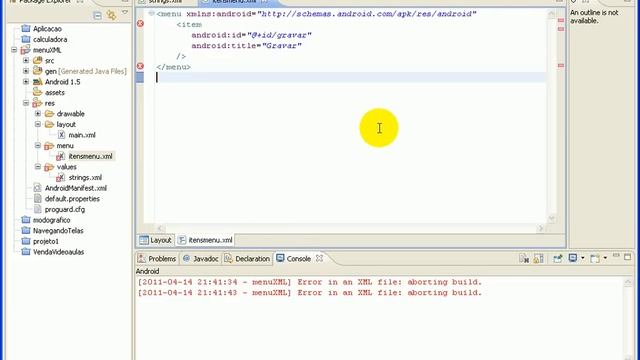Close the Console view tab
This screenshot has height=360, width=640.
pyautogui.click(x=320, y=258)
